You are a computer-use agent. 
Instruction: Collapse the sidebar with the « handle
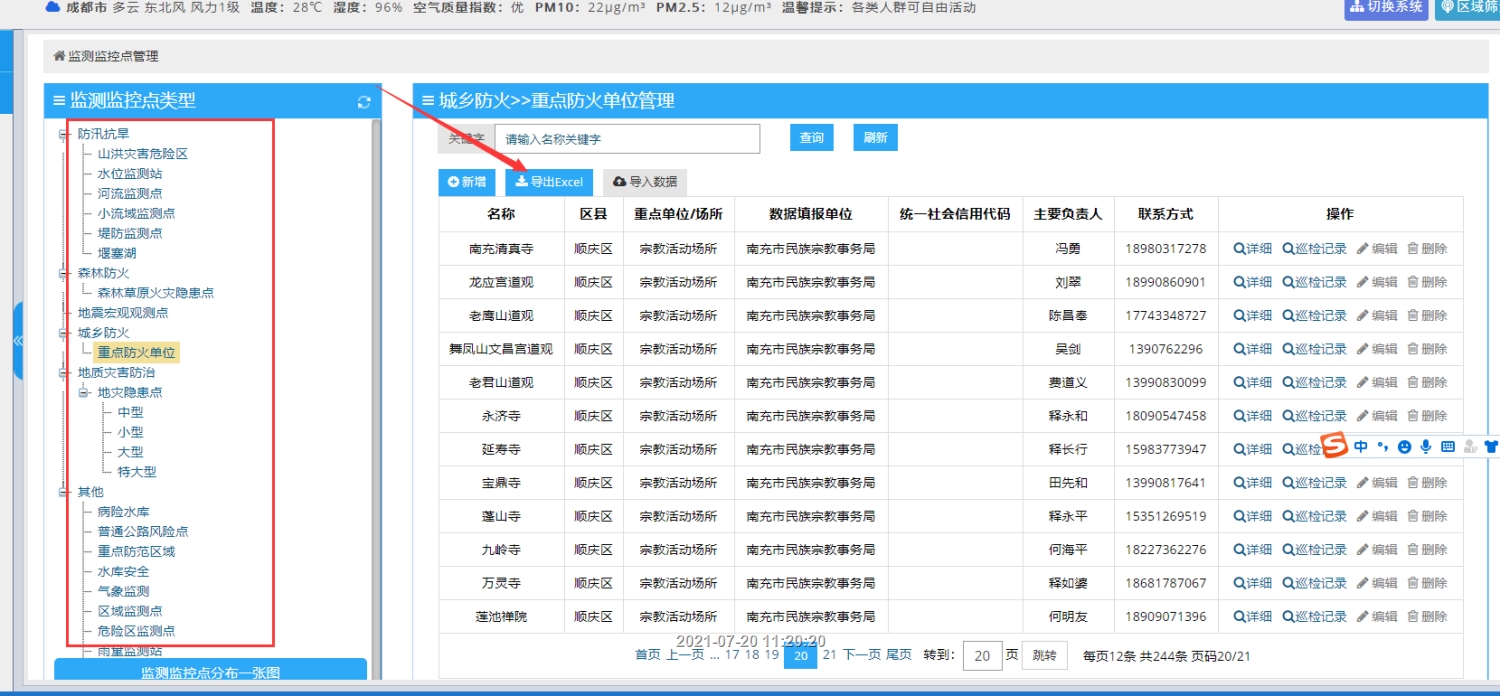coord(17,340)
